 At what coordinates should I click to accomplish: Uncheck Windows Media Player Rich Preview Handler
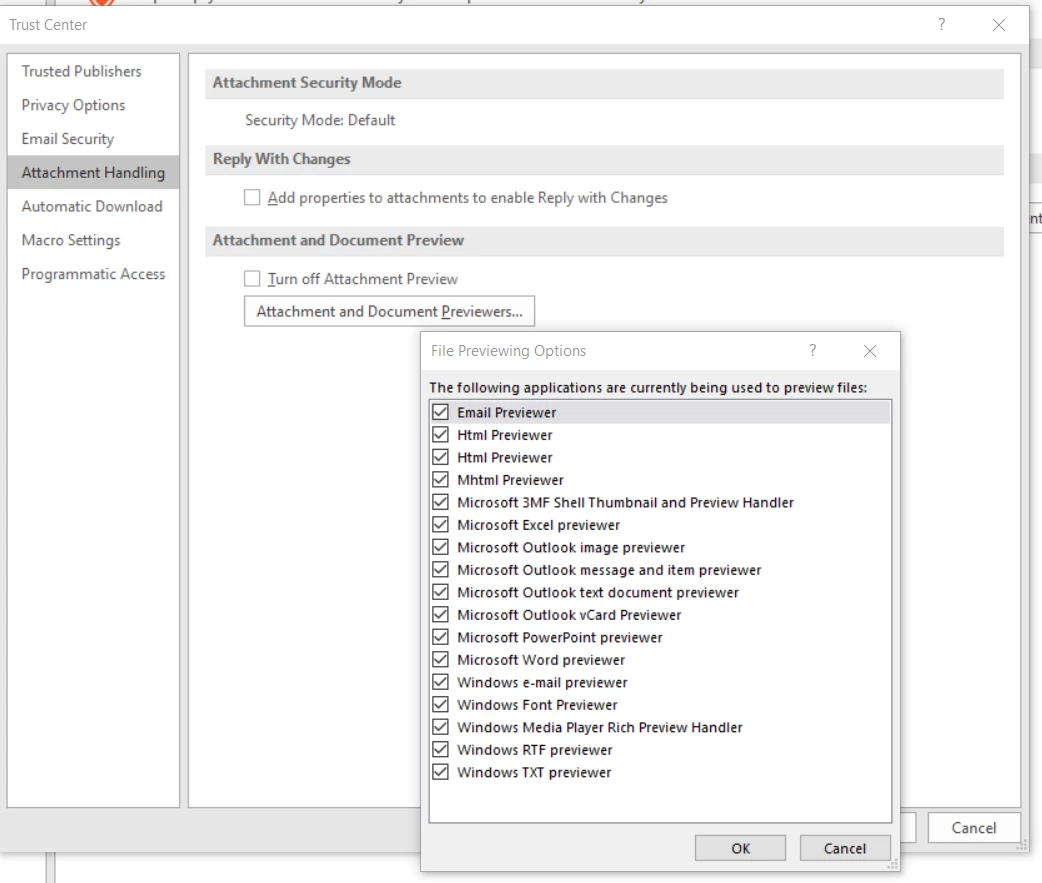point(440,727)
